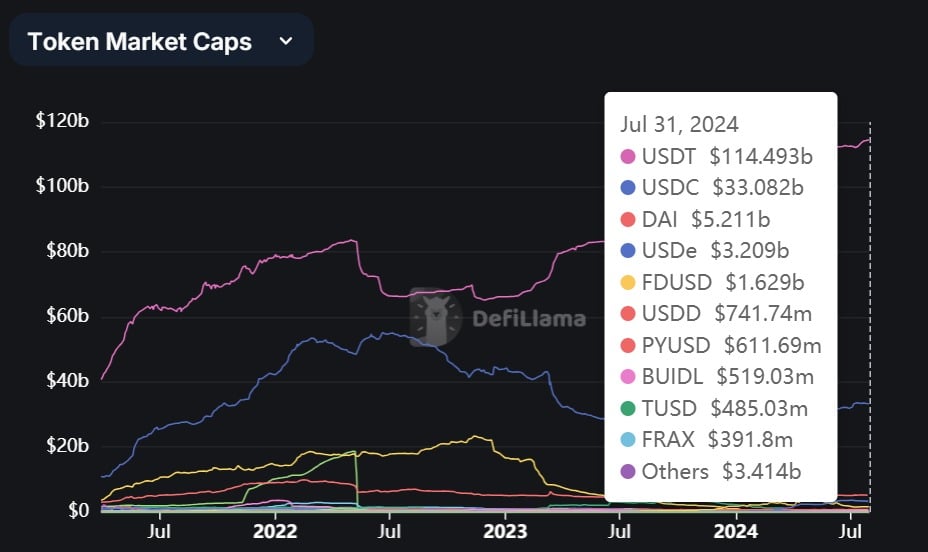Image resolution: width=928 pixels, height=552 pixels.
Task: Click the 2022 x-axis label
Action: point(275,531)
